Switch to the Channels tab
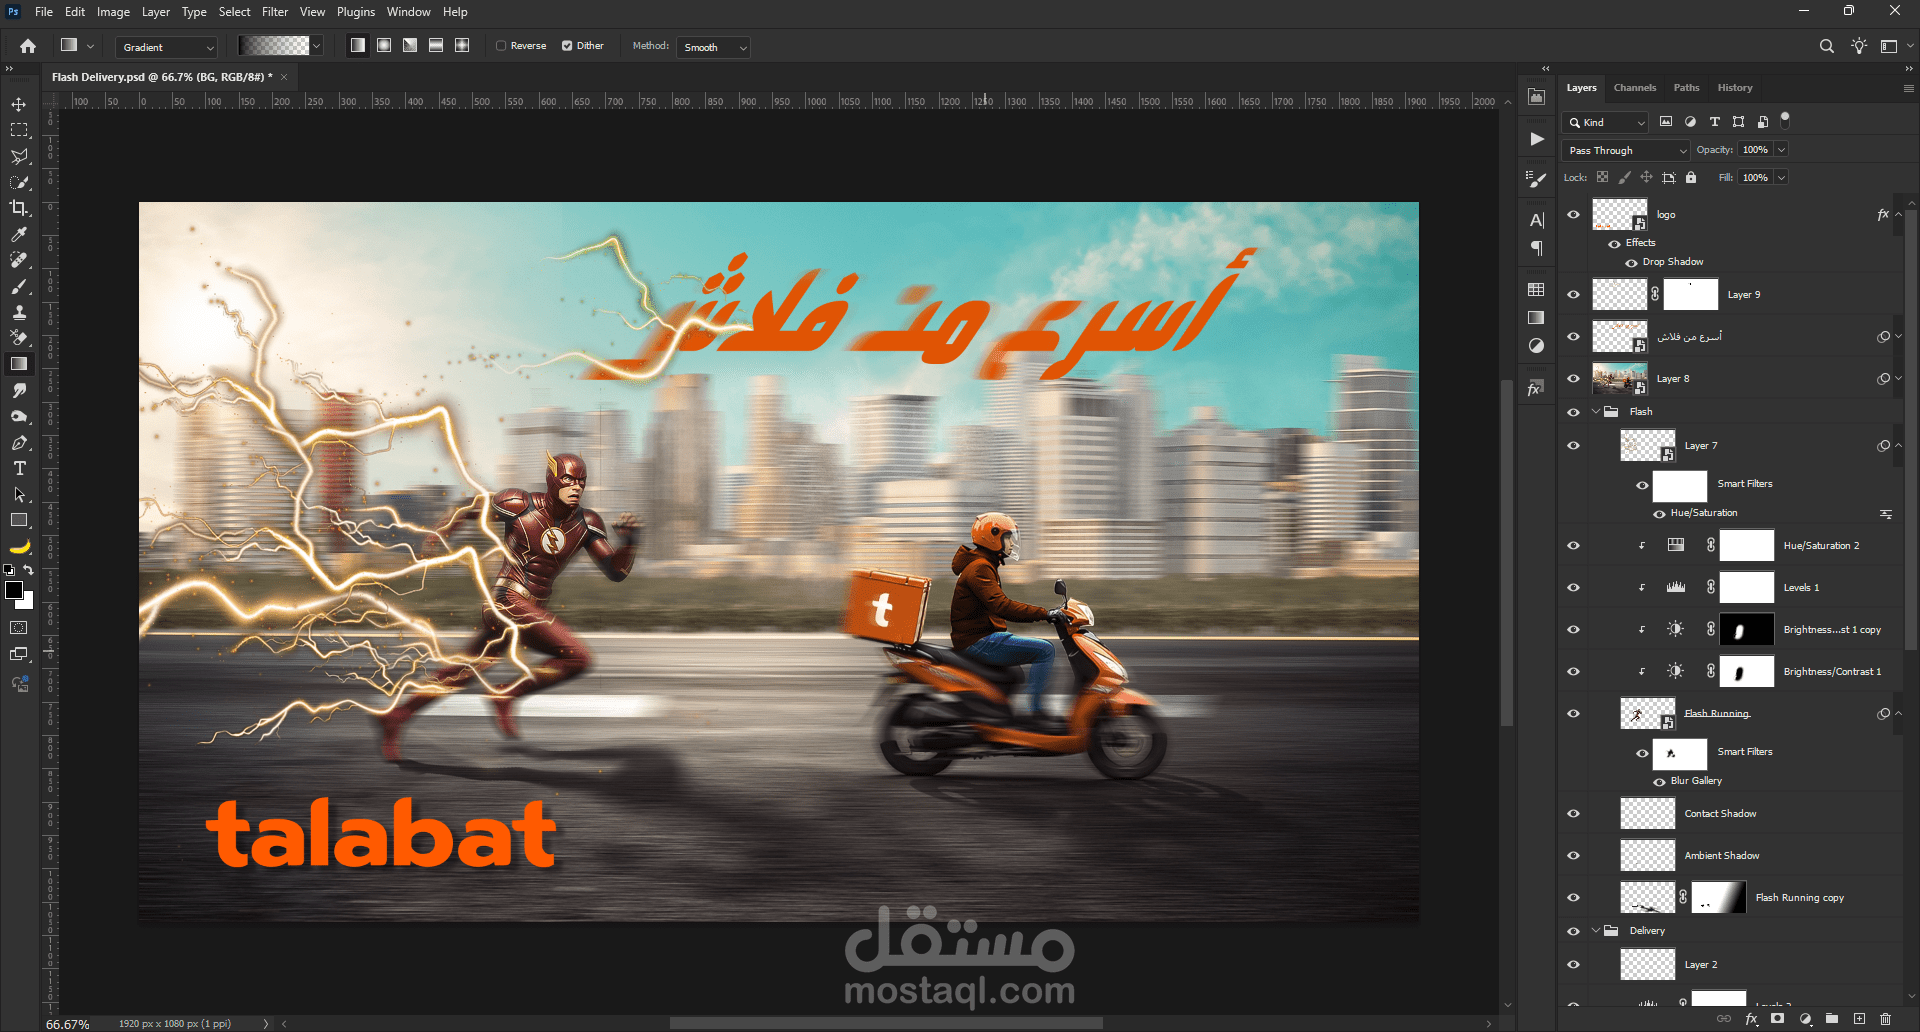Image resolution: width=1920 pixels, height=1032 pixels. tap(1635, 88)
